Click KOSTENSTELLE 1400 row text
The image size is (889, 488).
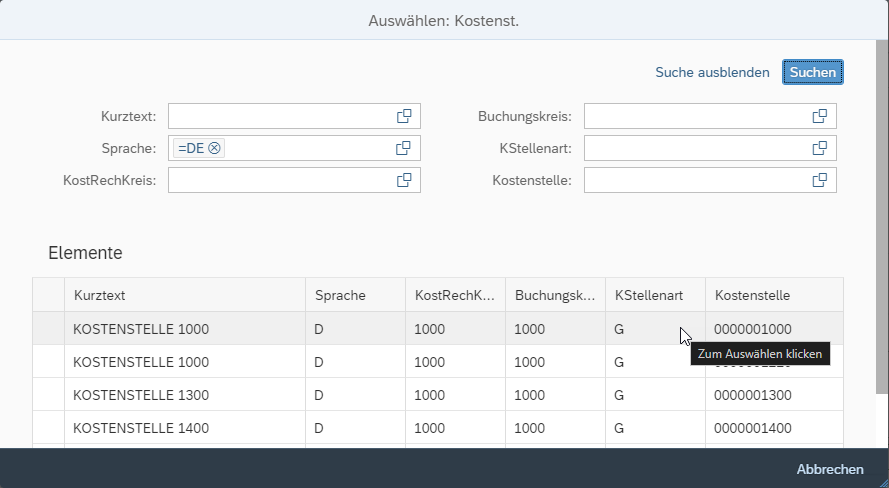(141, 428)
